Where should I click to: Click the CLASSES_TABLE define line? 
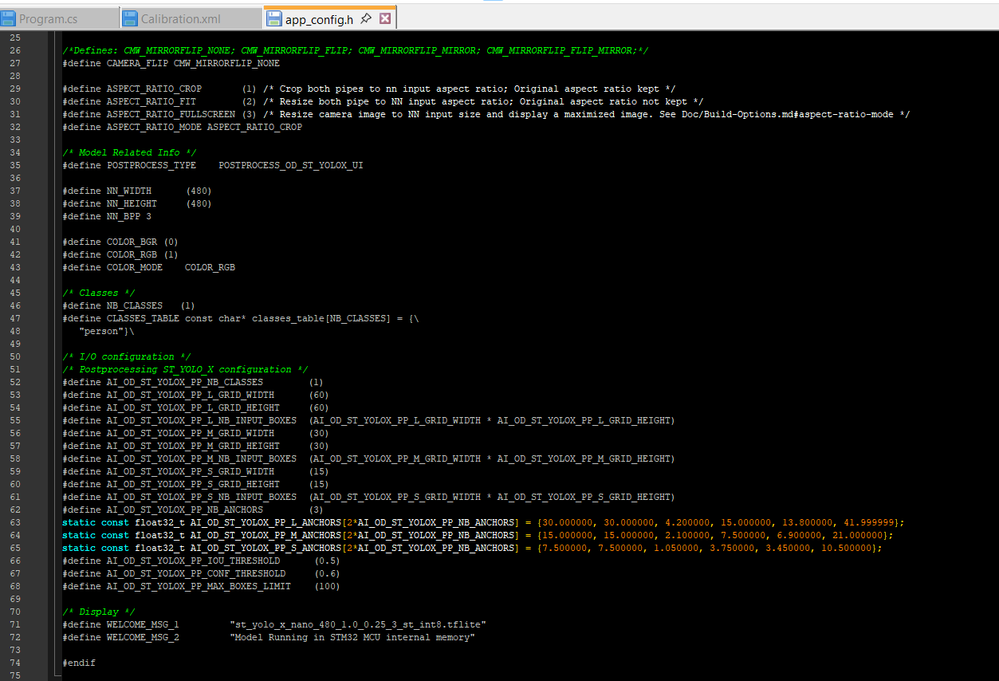click(240, 318)
